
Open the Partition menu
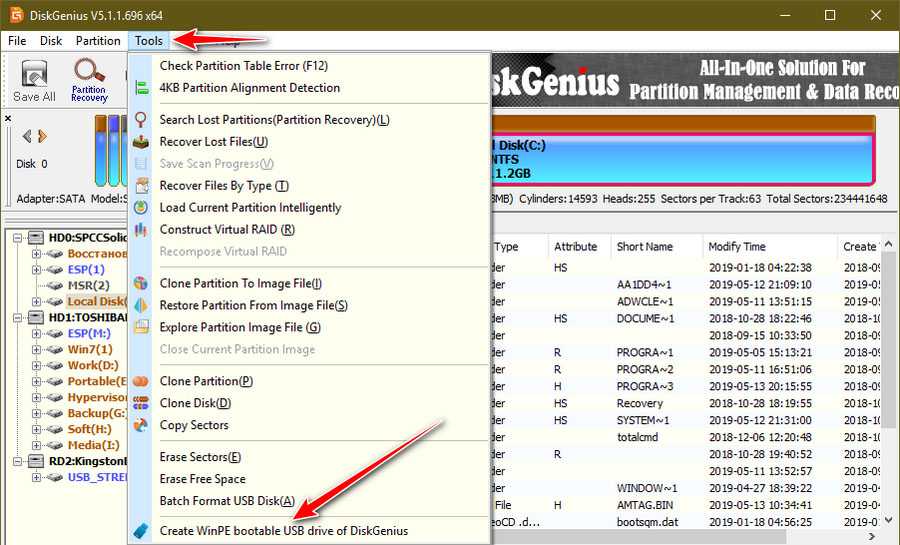pyautogui.click(x=98, y=41)
